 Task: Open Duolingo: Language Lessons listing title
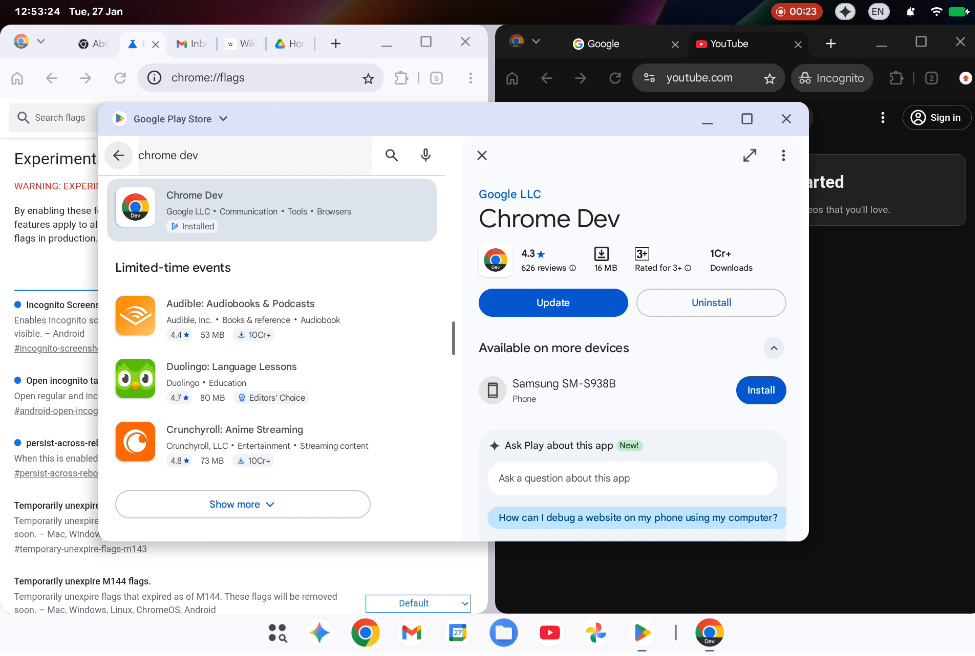231,367
